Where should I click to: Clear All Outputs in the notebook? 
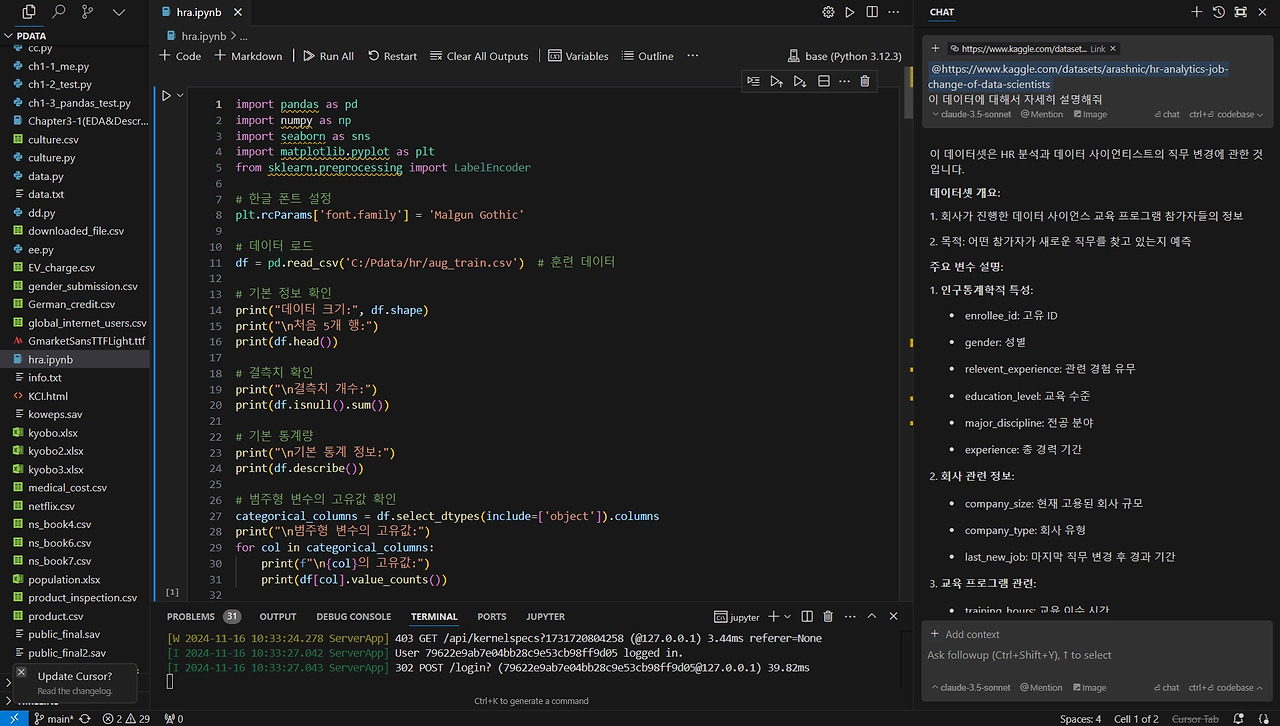pyautogui.click(x=479, y=56)
